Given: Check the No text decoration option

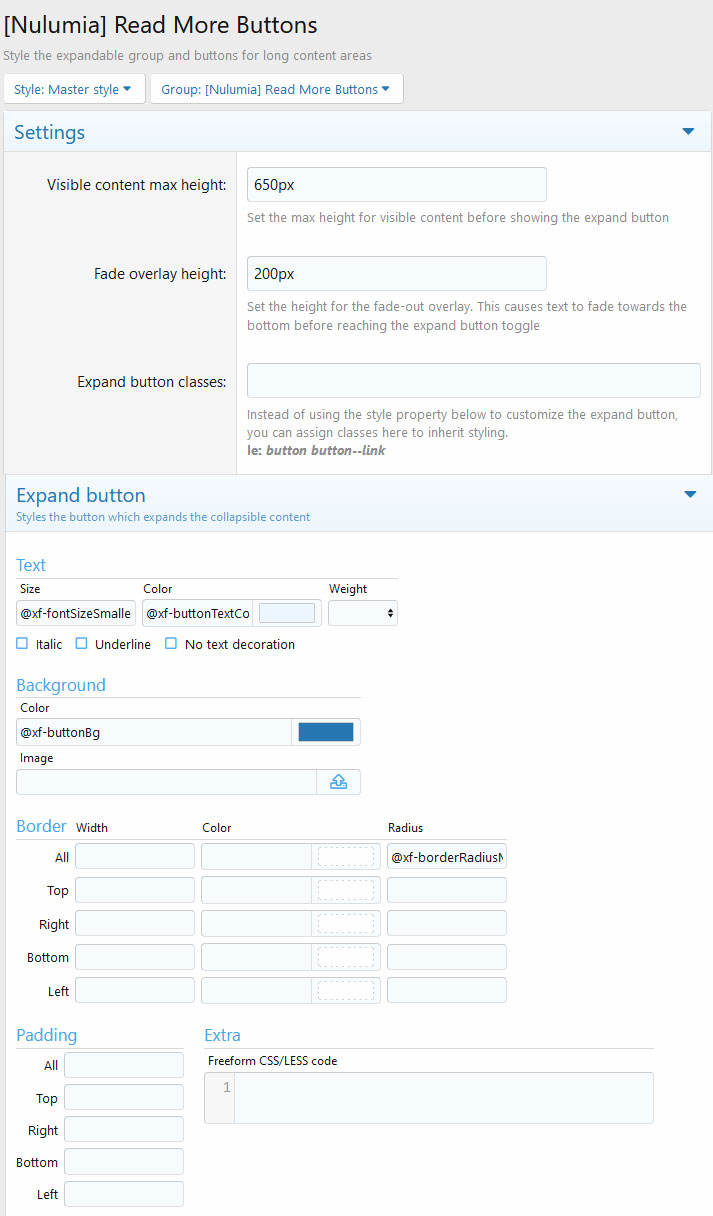Looking at the screenshot, I should tap(171, 644).
